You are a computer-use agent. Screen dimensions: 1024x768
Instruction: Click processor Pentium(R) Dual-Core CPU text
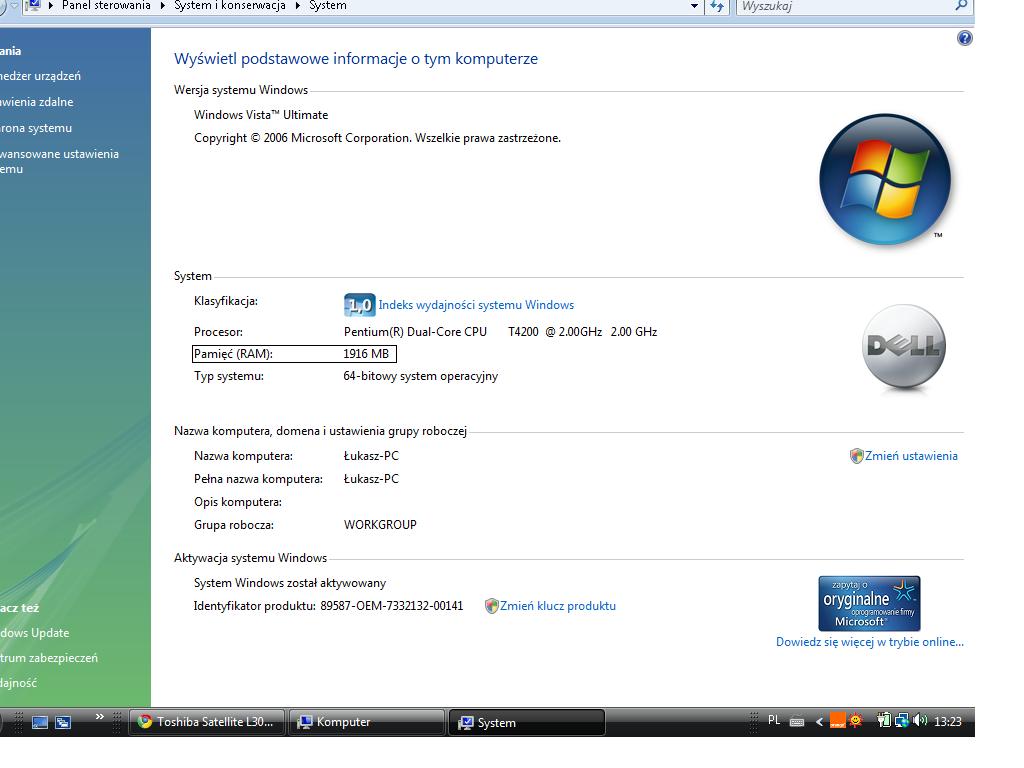[x=415, y=332]
